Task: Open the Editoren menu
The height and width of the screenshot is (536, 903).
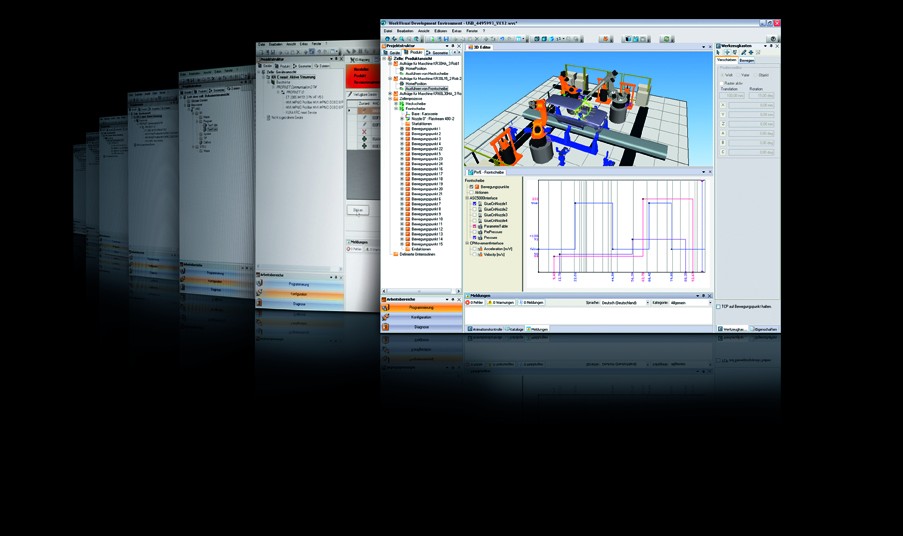Action: pos(441,31)
